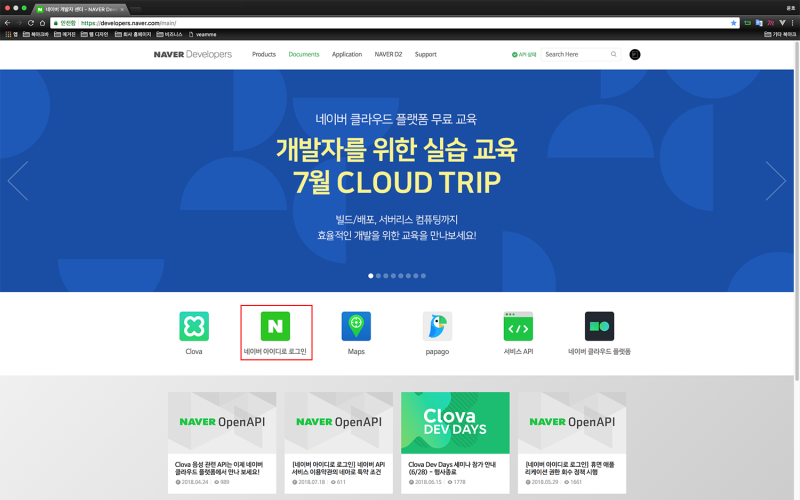Select the first carousel indicator dot
Screen dimensions: 800x500
pos(371,276)
